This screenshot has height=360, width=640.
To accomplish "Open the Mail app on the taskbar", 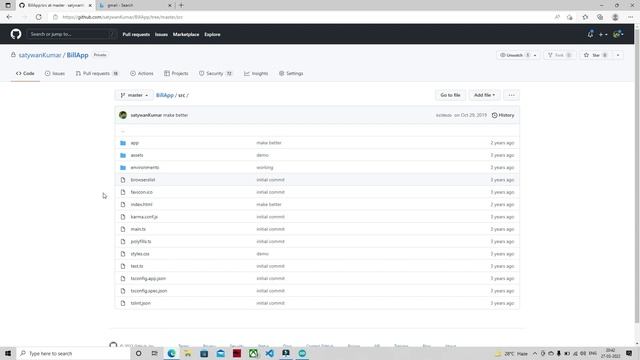I will click(x=220, y=353).
